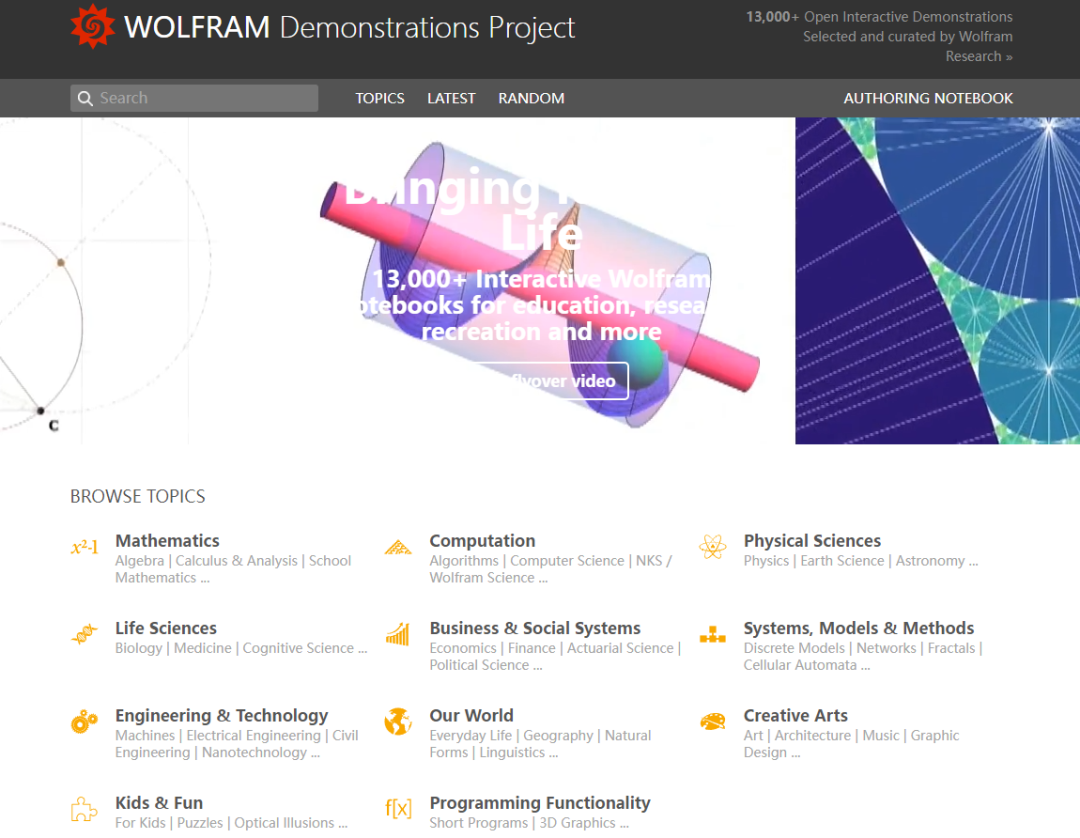1080x838 pixels.
Task: Open Systems, Models & Methods heading
Action: 859,628
